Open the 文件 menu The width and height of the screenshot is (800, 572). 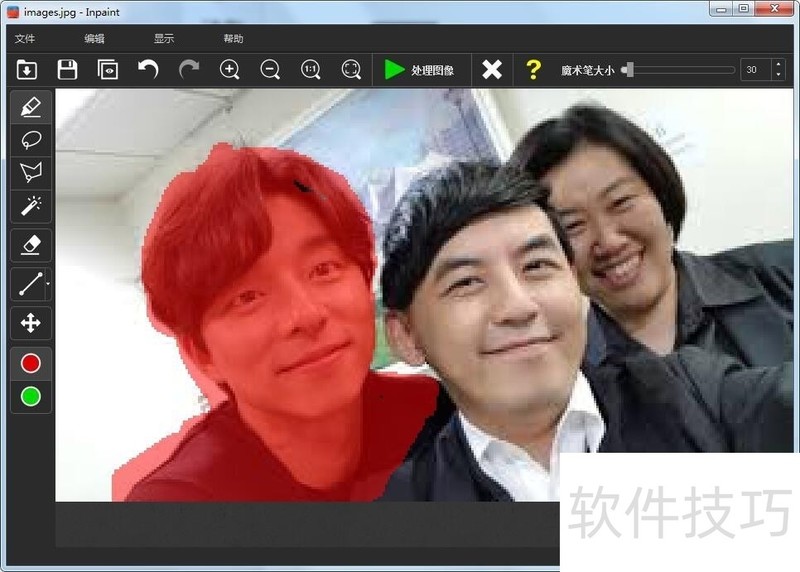click(25, 39)
